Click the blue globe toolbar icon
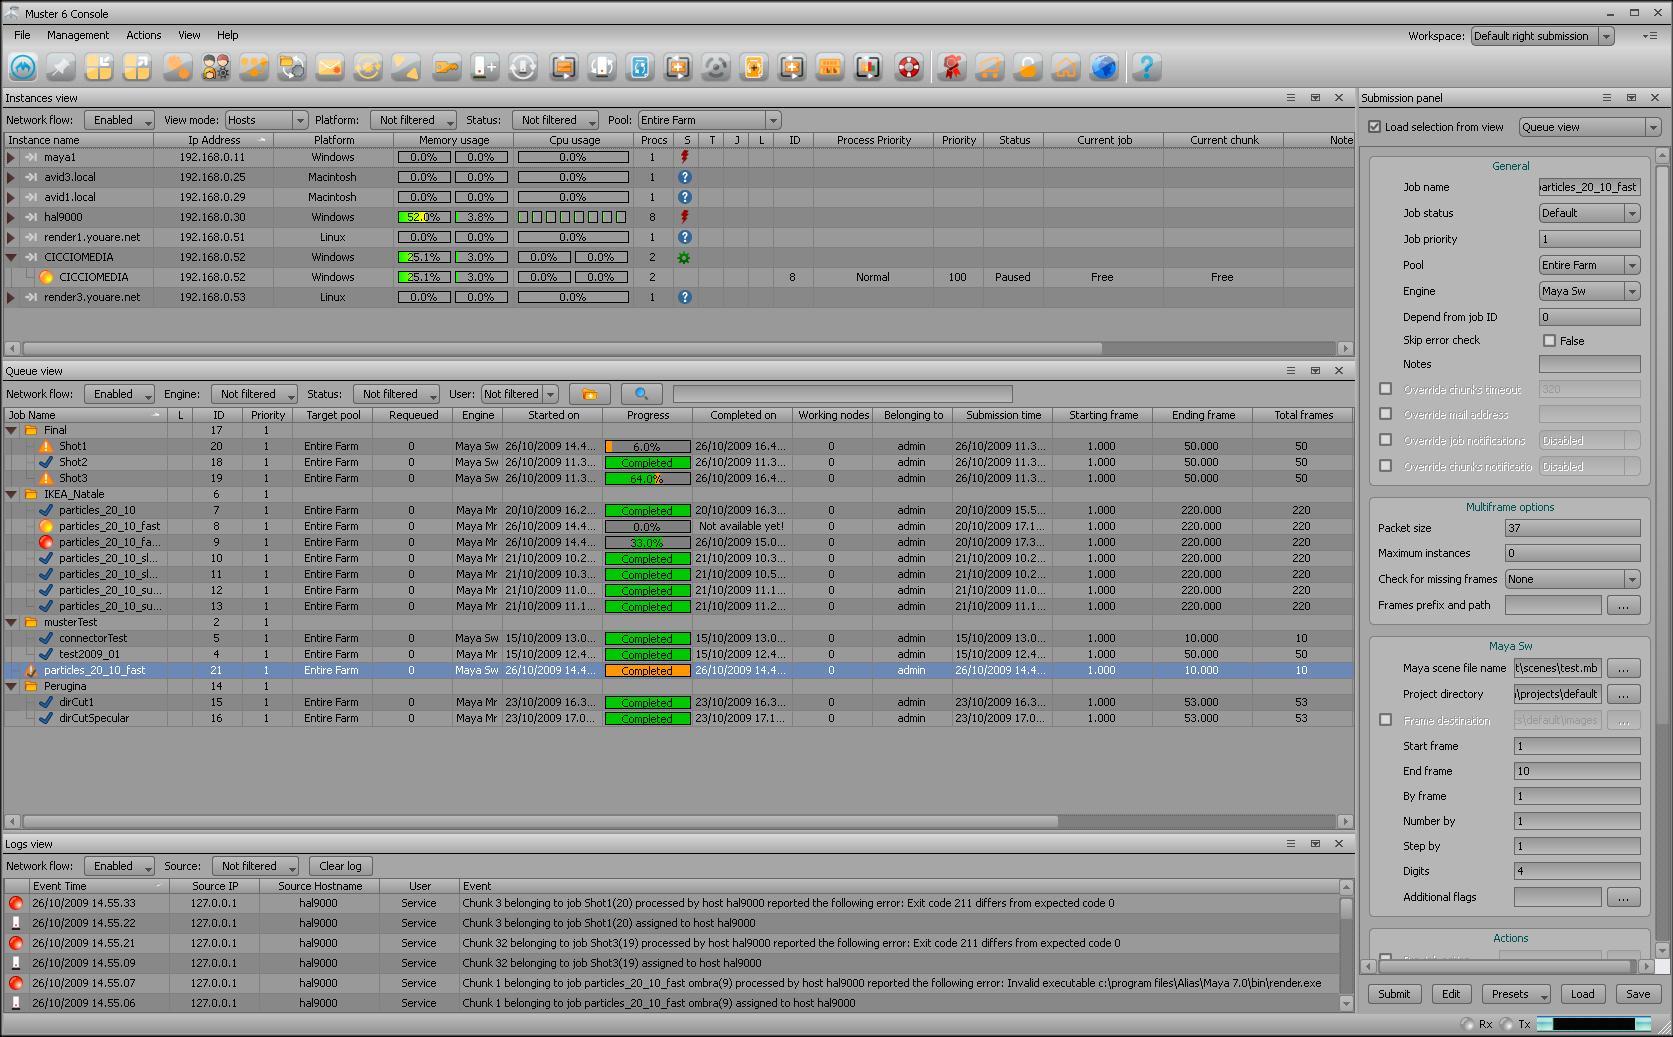 (1104, 67)
